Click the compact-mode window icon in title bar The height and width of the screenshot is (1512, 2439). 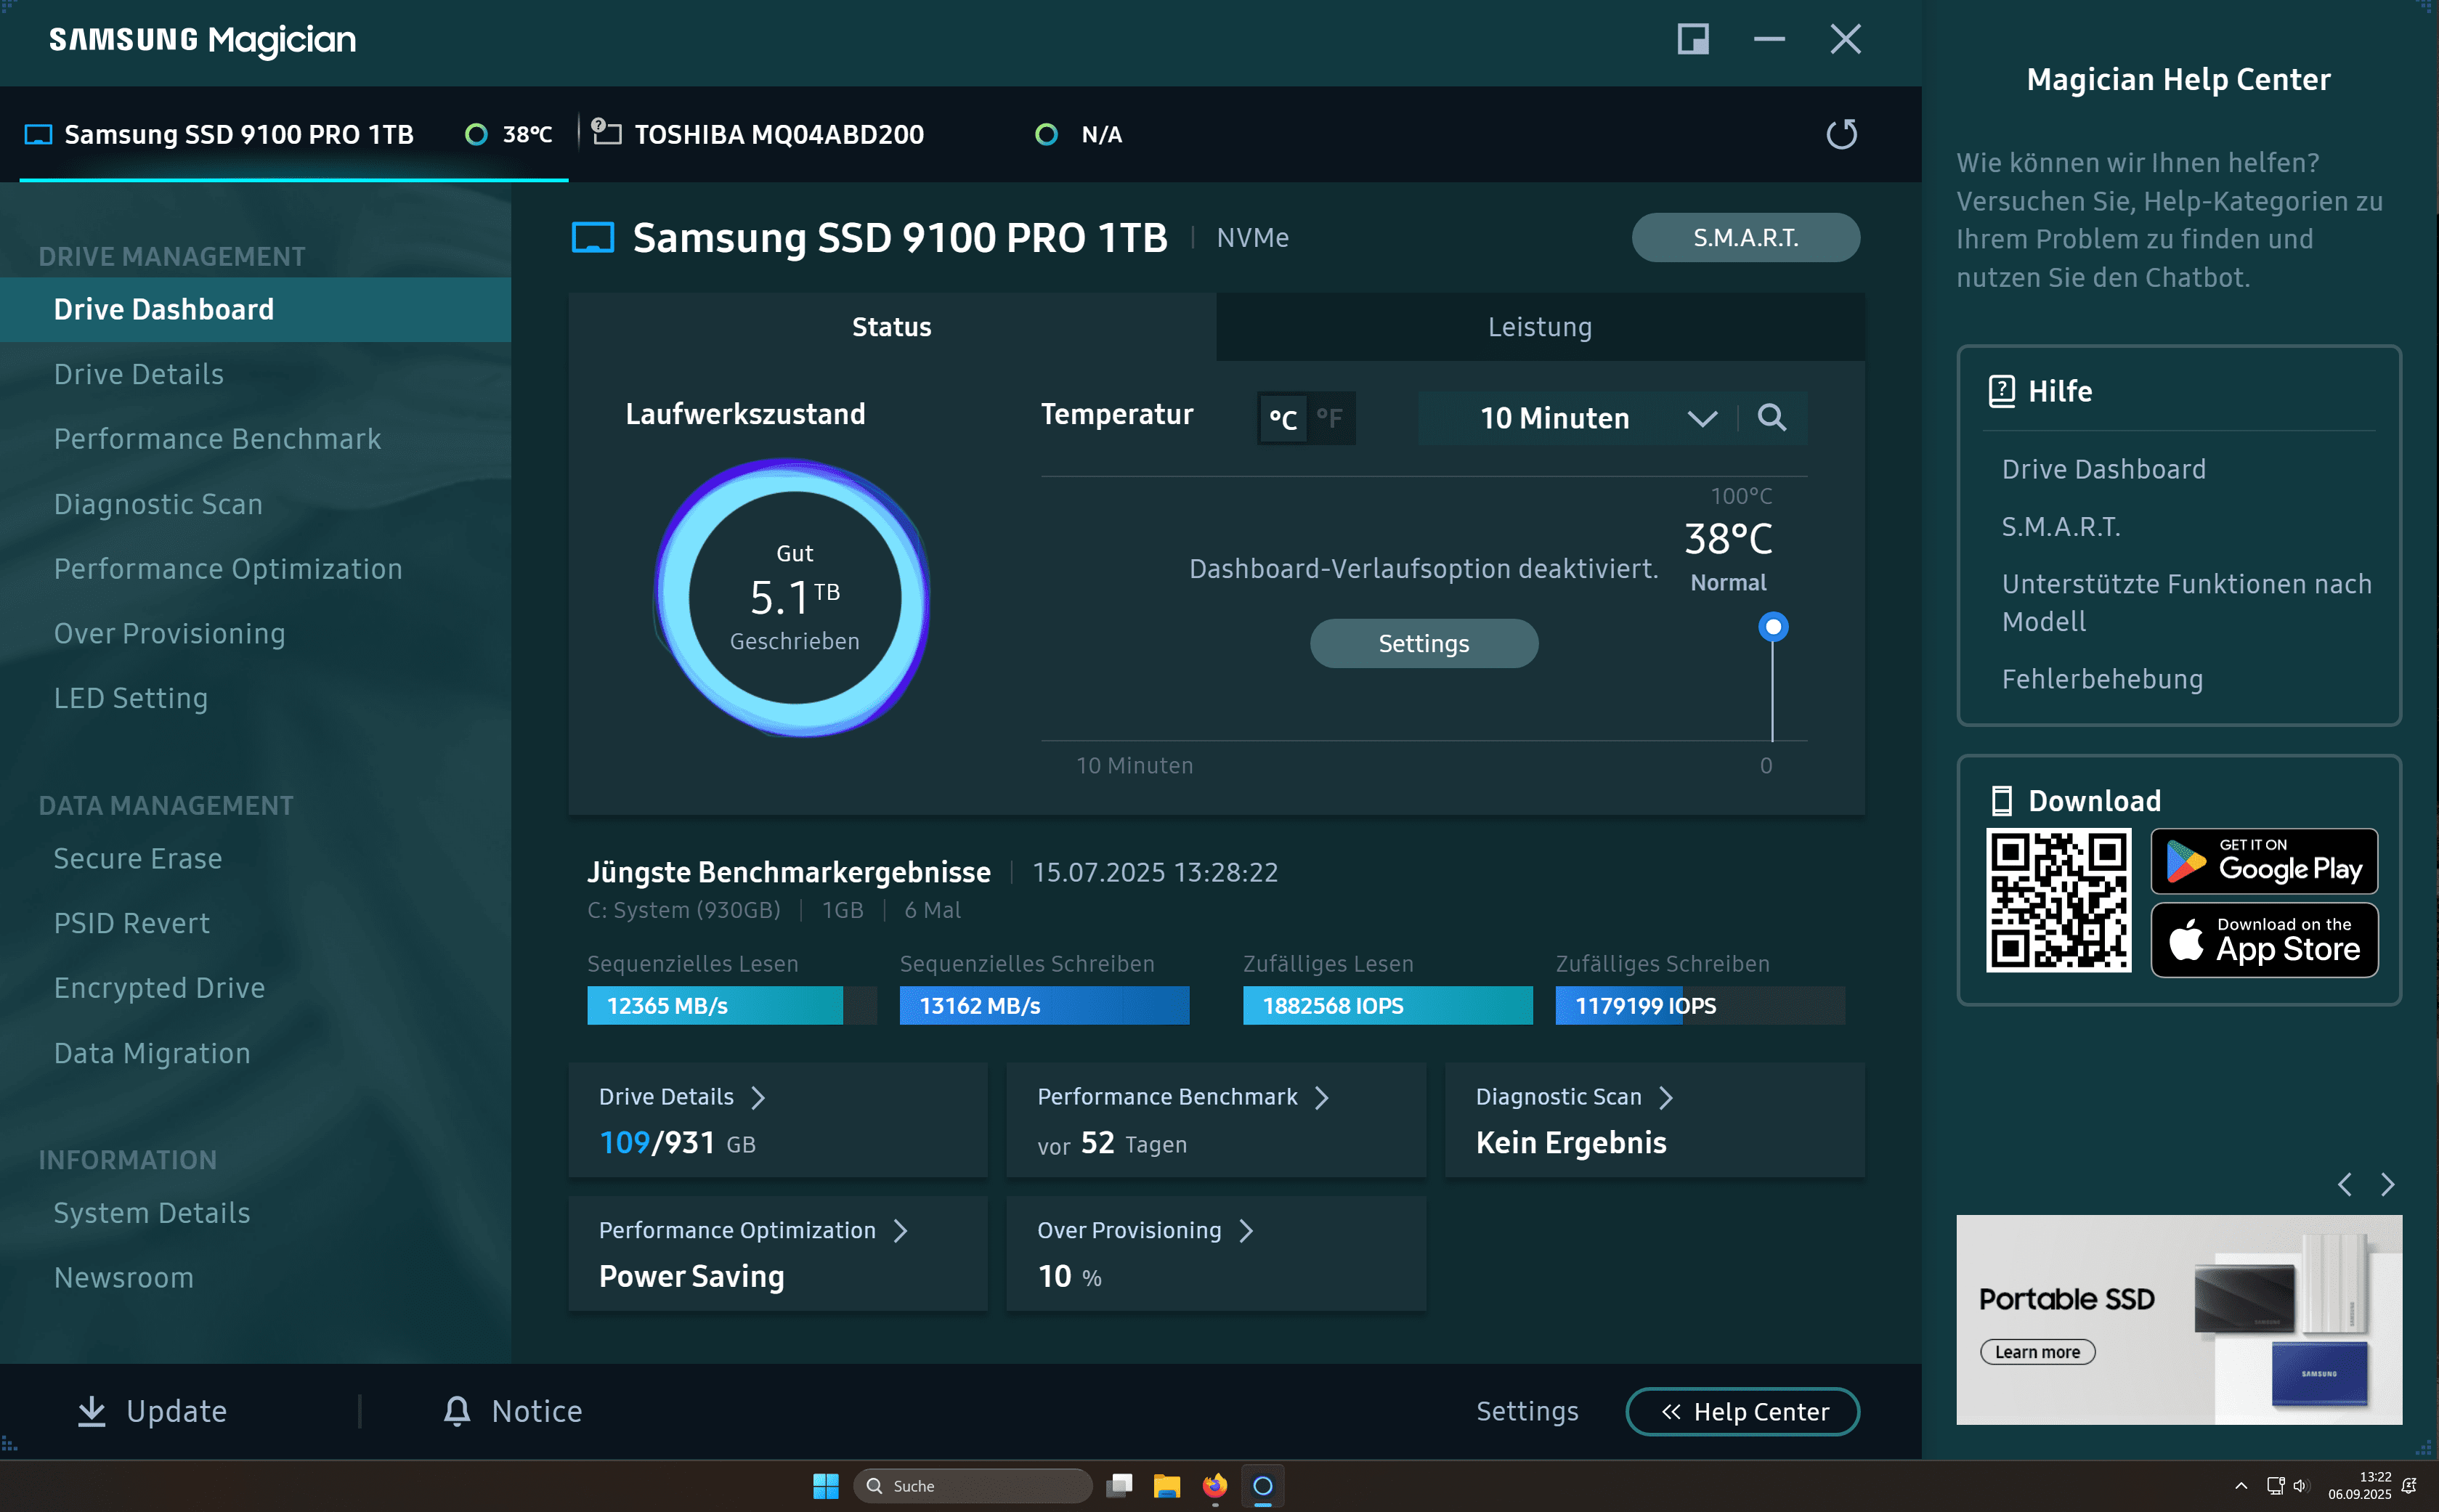click(x=1692, y=40)
